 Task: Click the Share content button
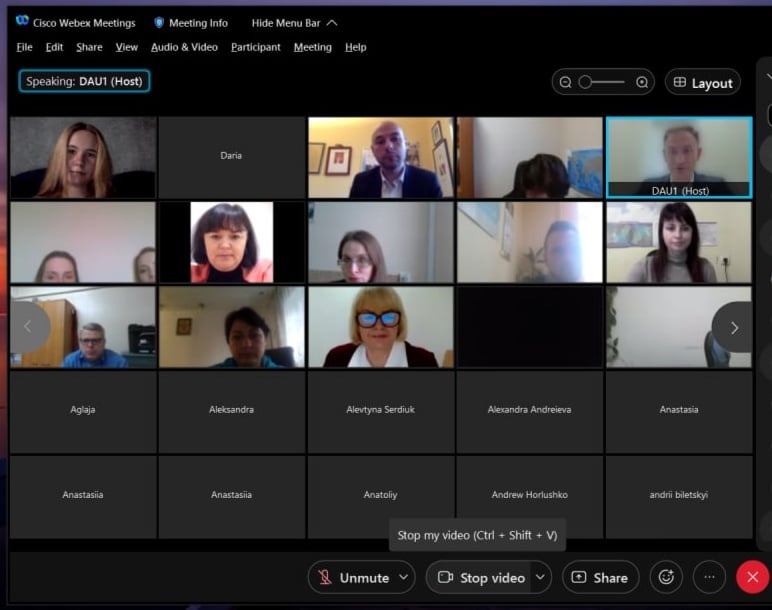(600, 577)
